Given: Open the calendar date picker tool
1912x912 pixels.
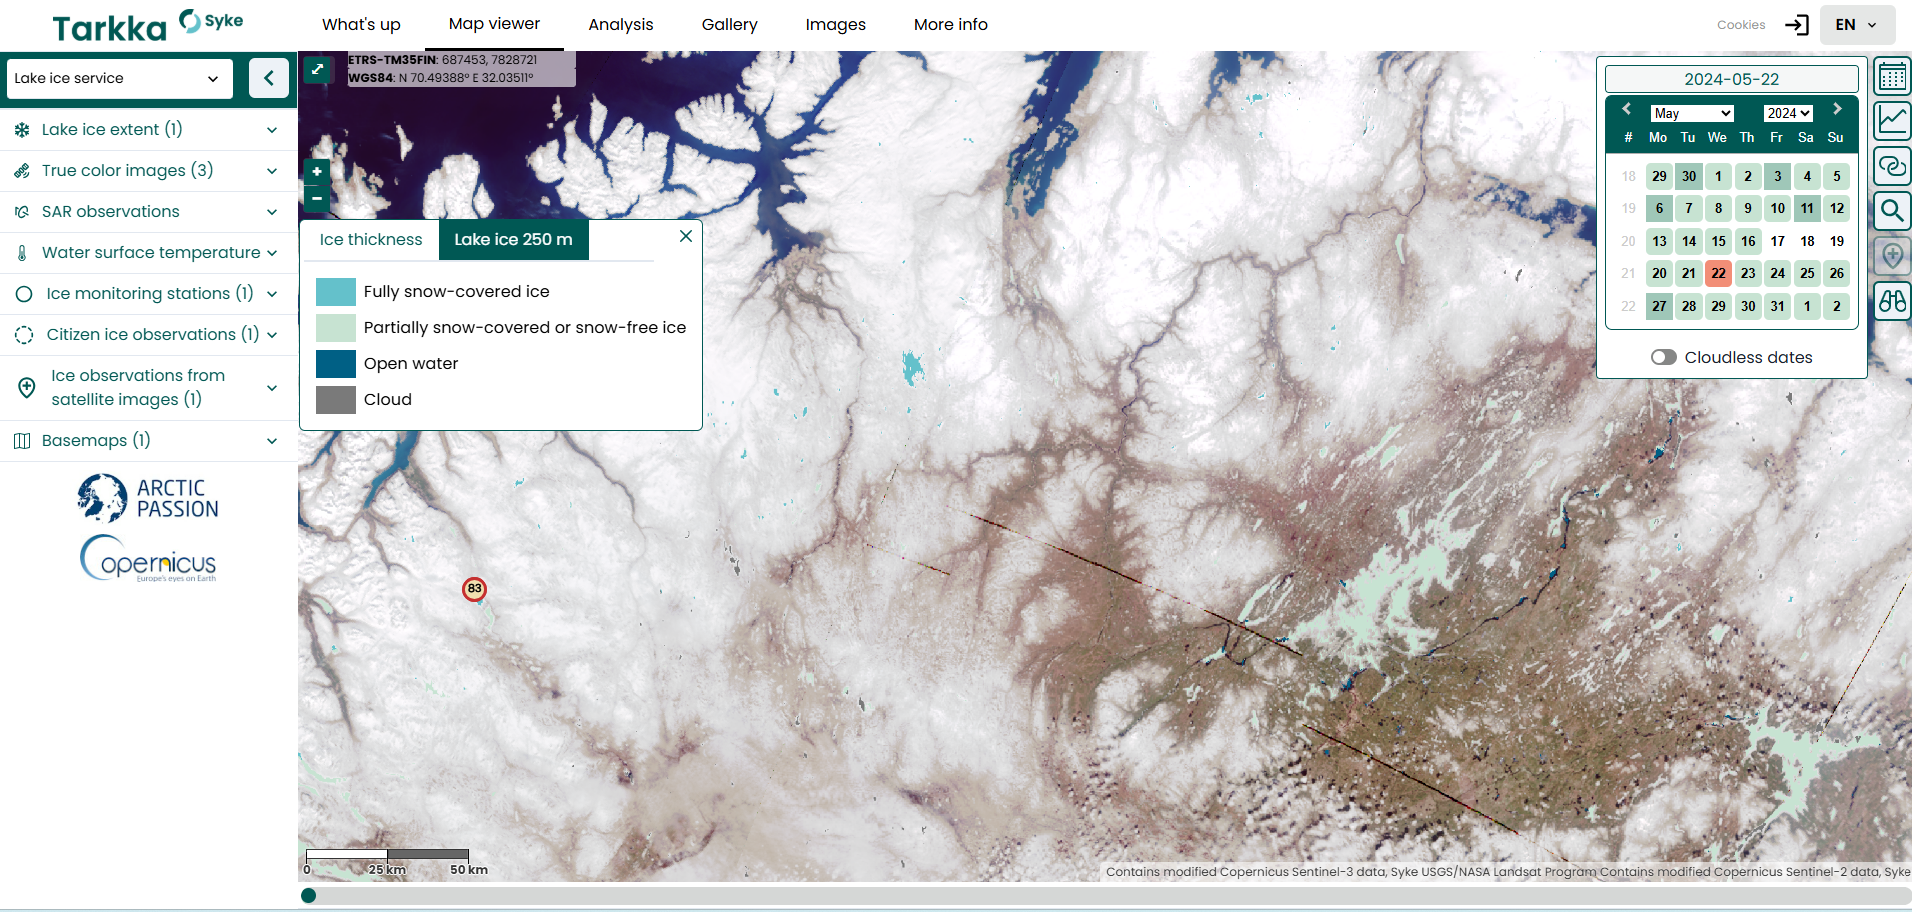Looking at the screenshot, I should 1892,77.
